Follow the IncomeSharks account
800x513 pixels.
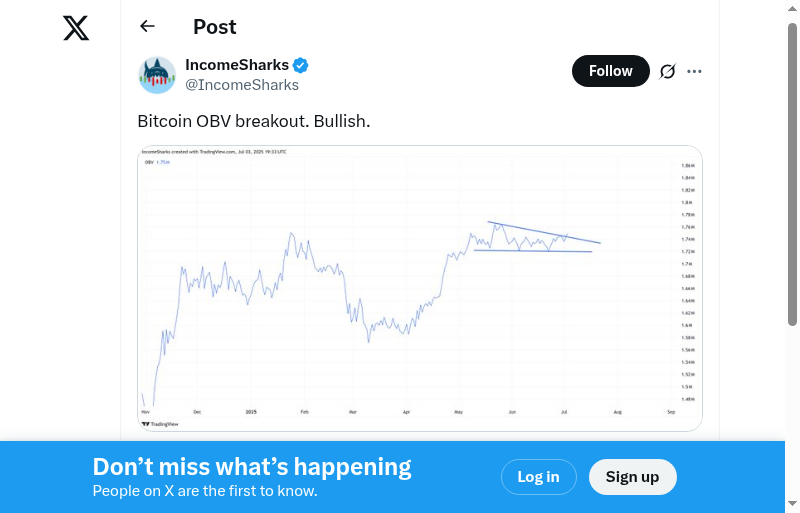[x=610, y=71]
